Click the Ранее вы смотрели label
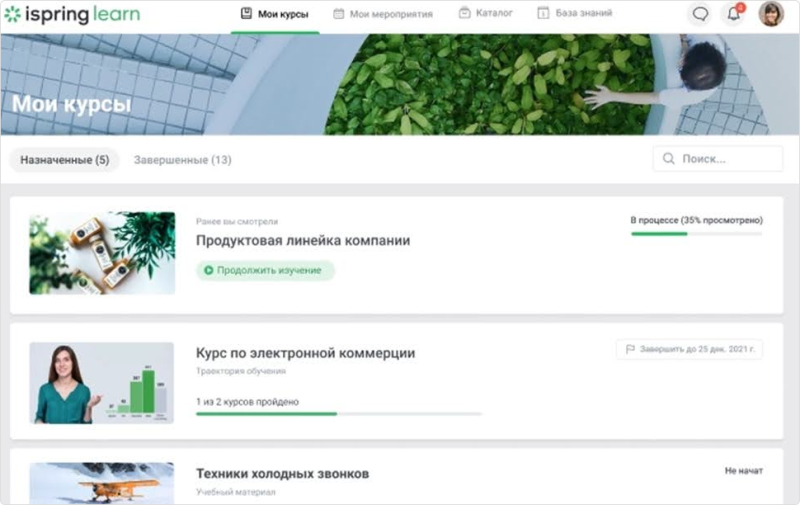Image resolution: width=800 pixels, height=505 pixels. pyautogui.click(x=237, y=221)
